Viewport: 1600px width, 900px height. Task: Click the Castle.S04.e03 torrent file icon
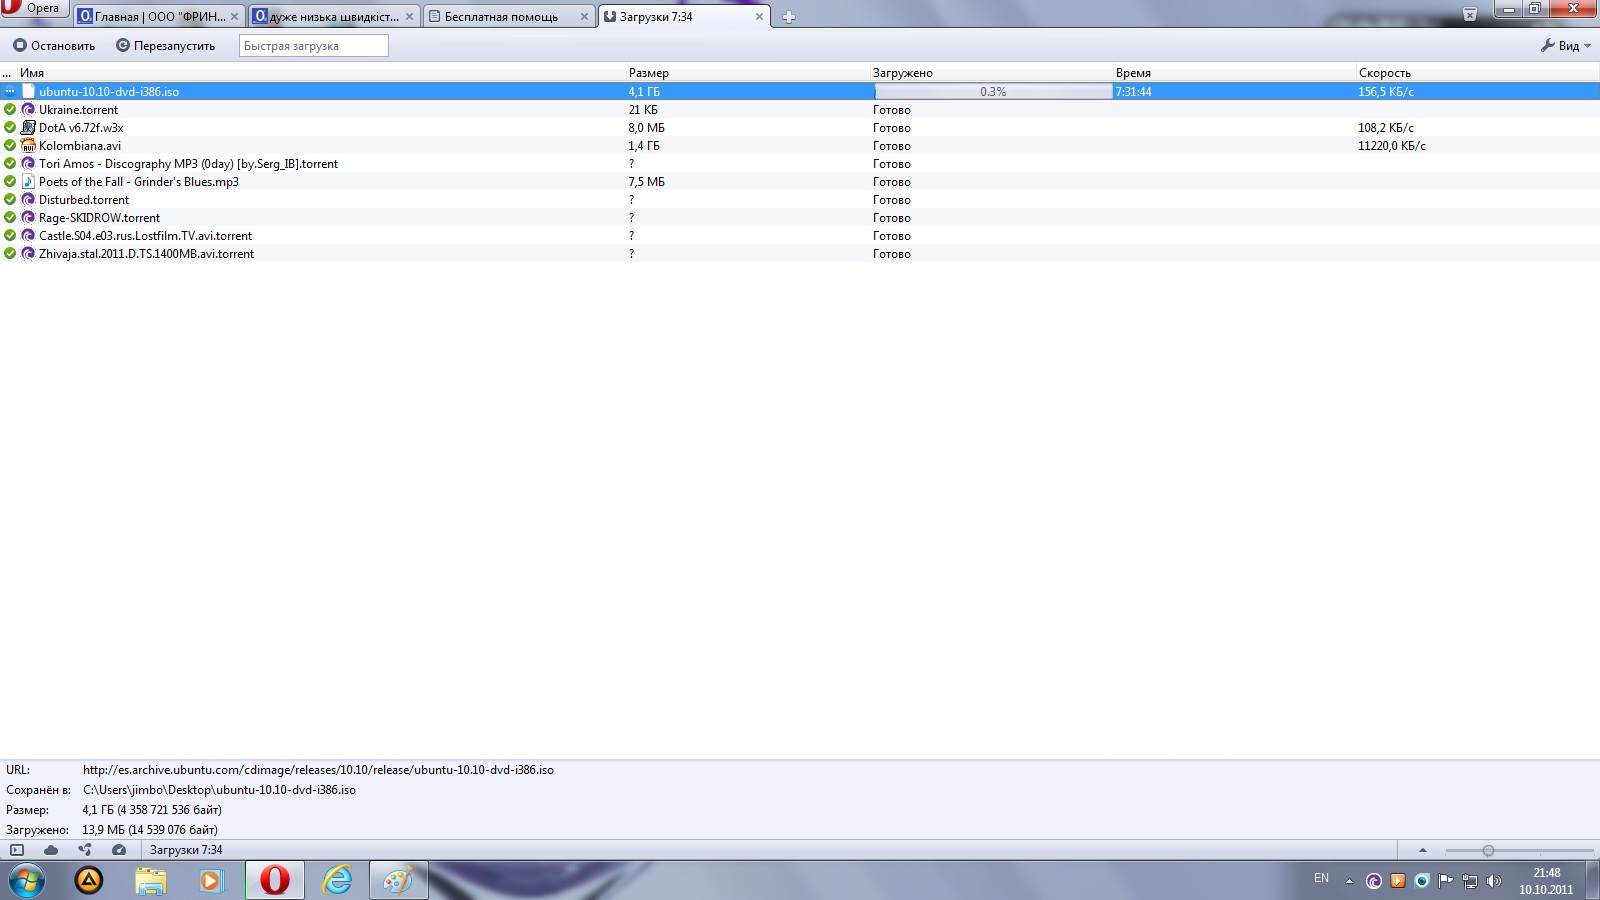click(28, 235)
